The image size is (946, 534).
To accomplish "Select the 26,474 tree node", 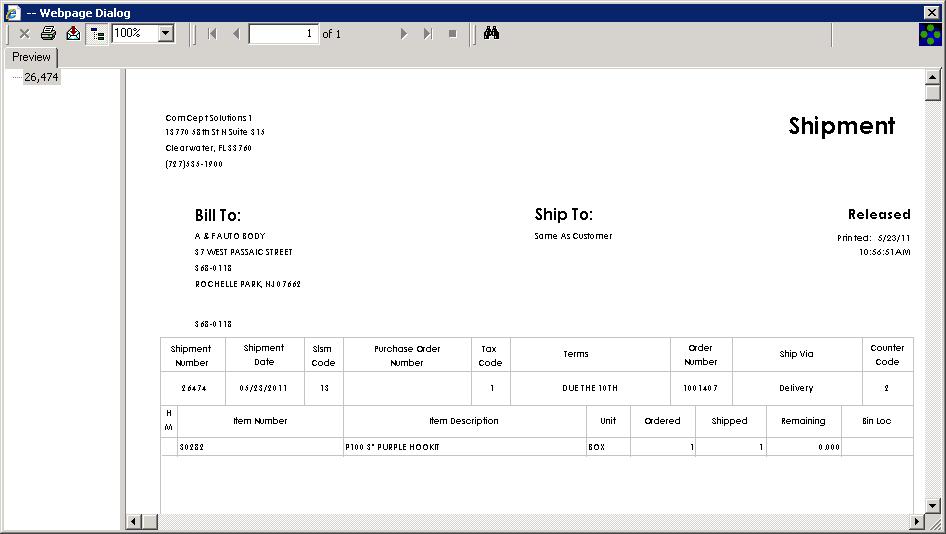I will [41, 77].
